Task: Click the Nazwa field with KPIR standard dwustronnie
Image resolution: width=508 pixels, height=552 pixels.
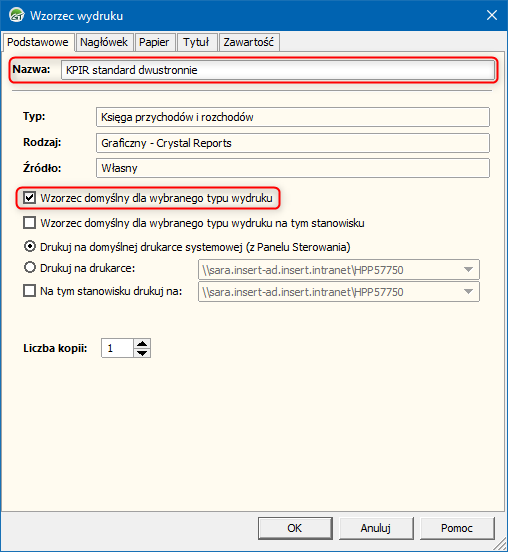Action: pos(278,70)
